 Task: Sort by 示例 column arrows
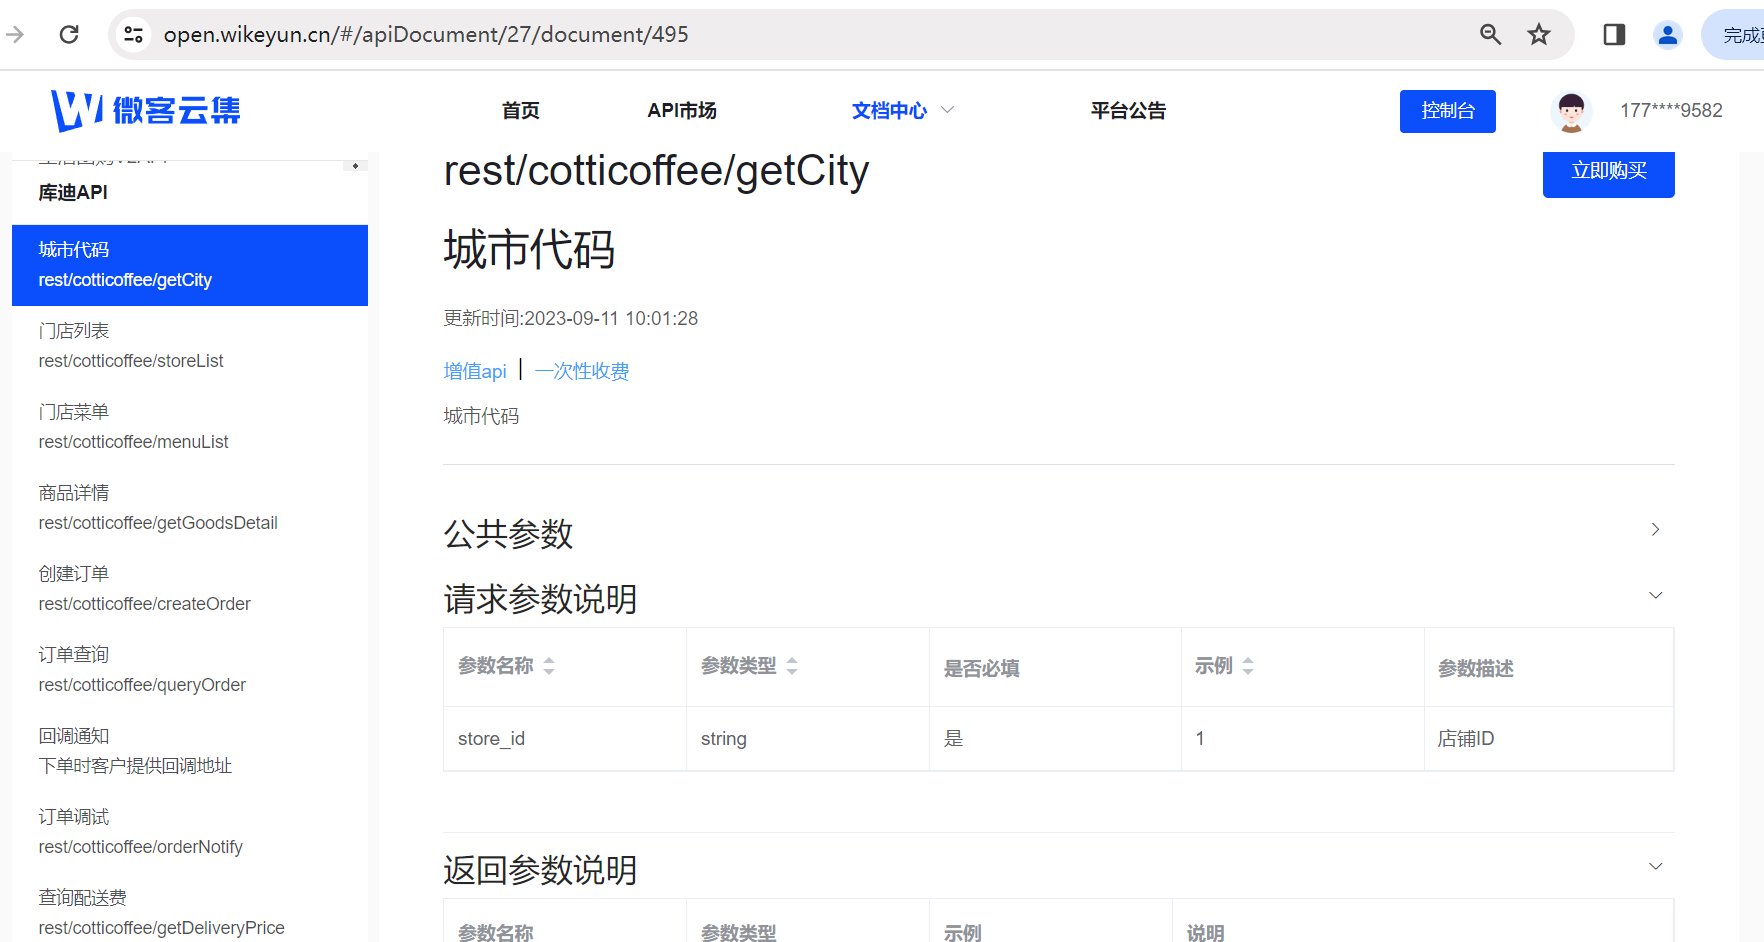[x=1248, y=666]
